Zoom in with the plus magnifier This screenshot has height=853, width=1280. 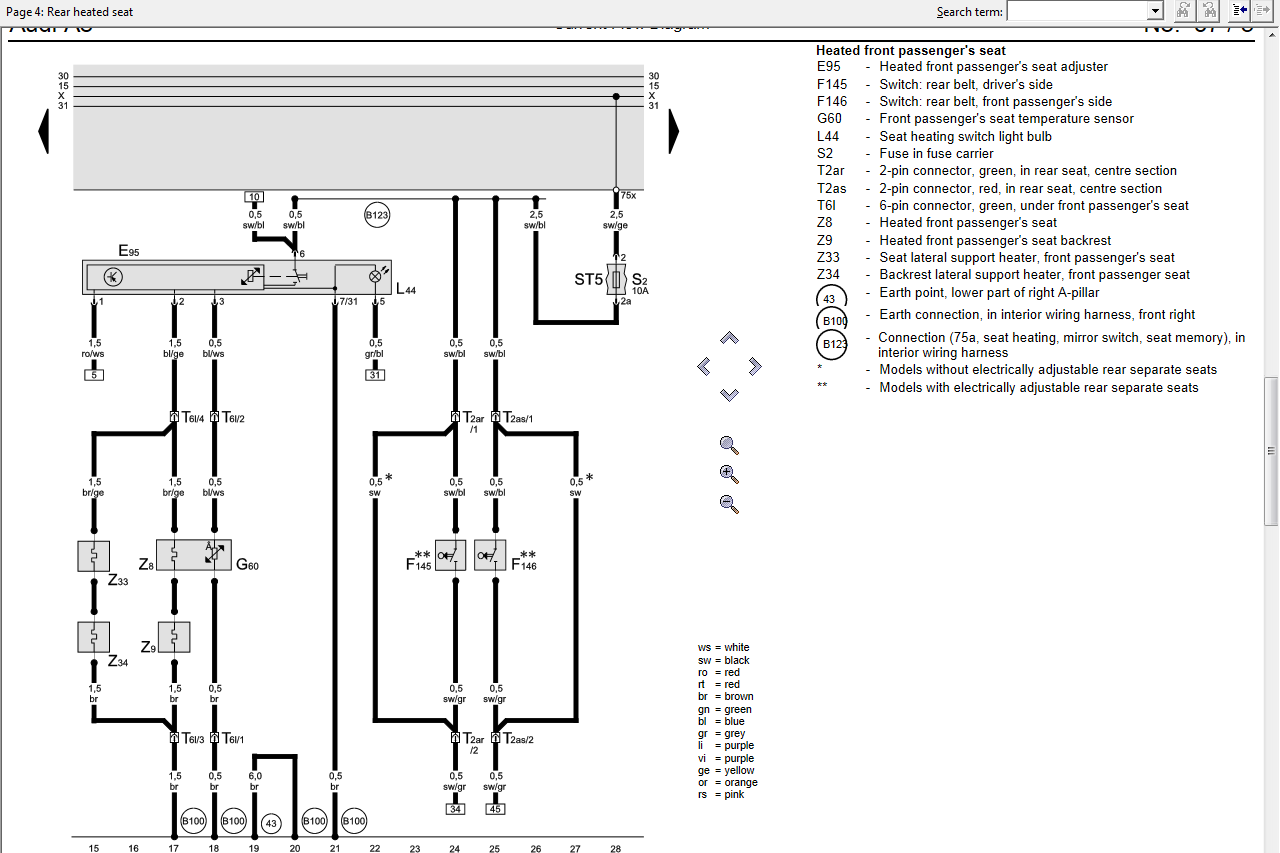click(729, 474)
